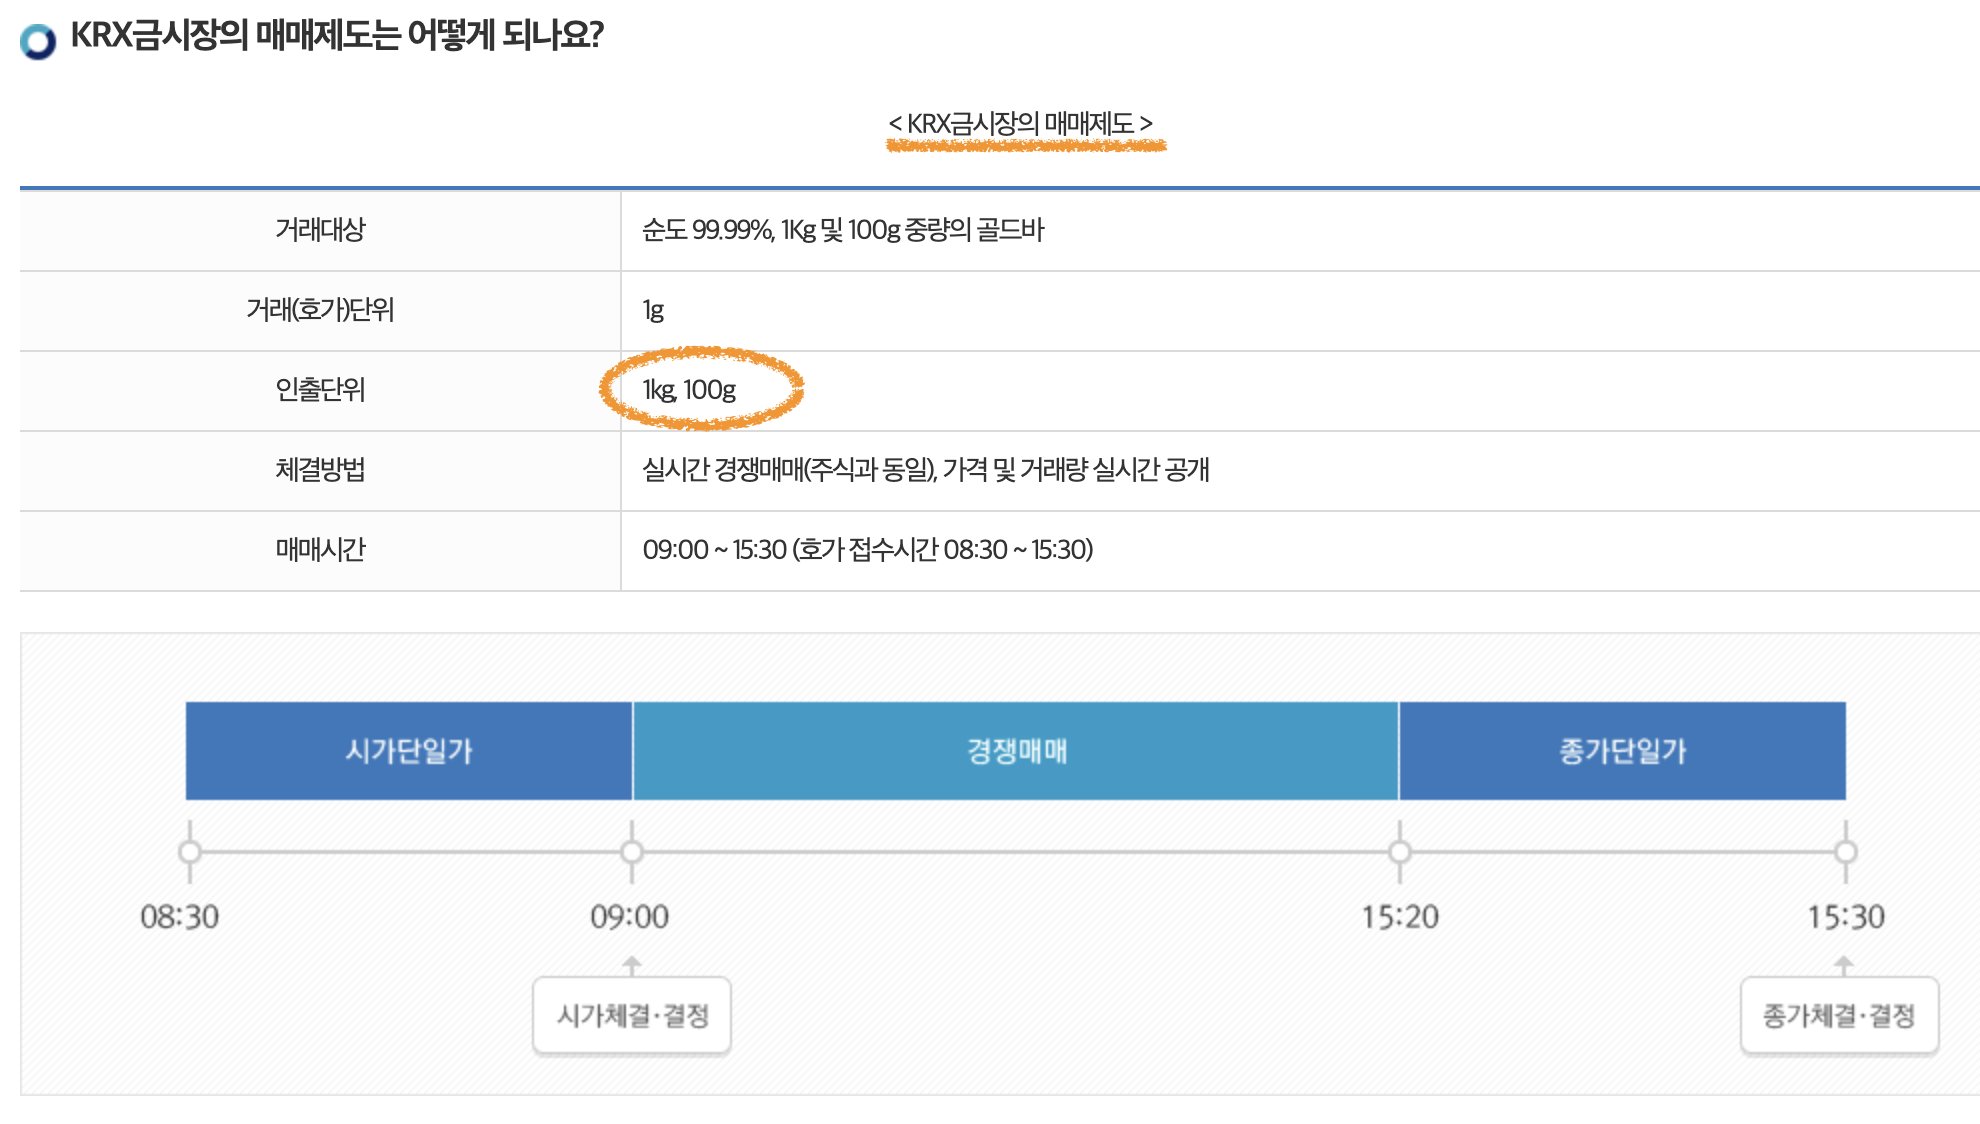Select the 거래대상 row label
The image size is (1980, 1124).
point(320,230)
